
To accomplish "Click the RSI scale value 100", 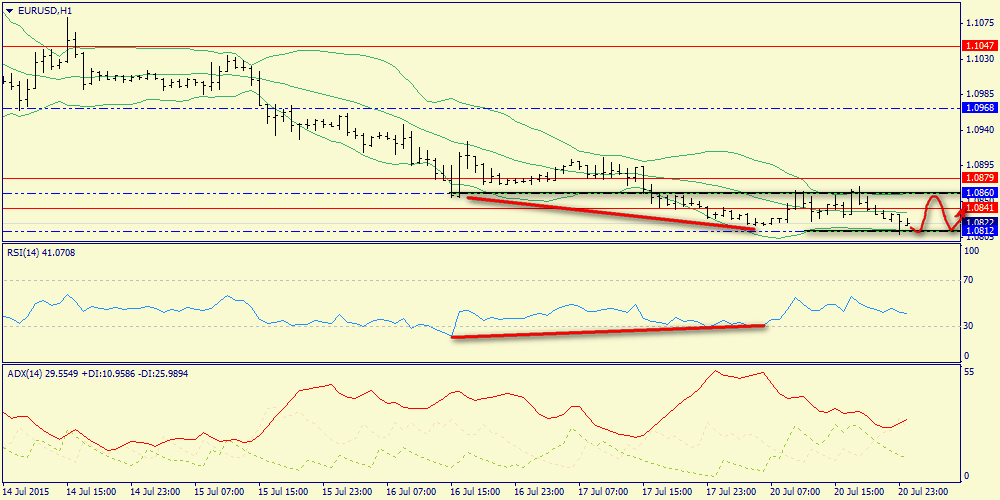I will point(973,252).
